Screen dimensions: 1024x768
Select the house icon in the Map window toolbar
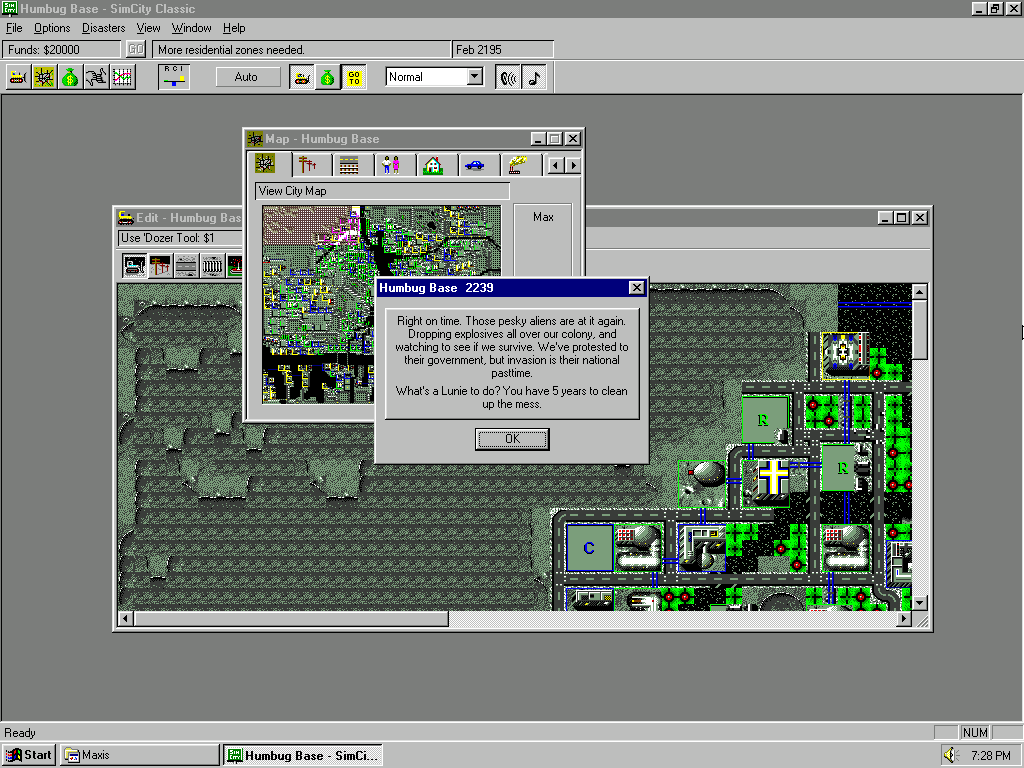(x=434, y=164)
